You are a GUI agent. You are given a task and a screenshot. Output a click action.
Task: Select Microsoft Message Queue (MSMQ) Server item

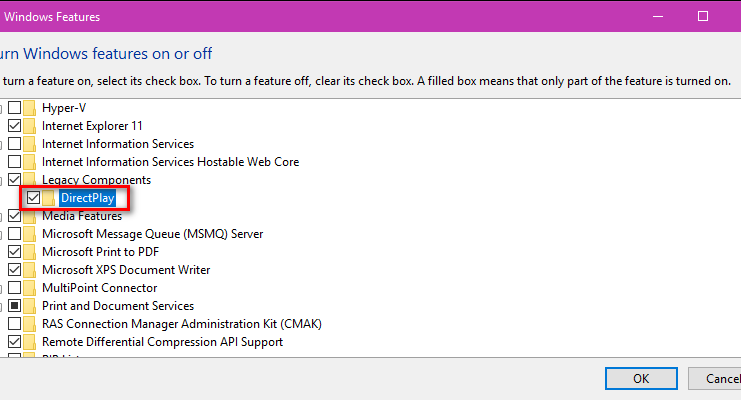click(x=152, y=234)
